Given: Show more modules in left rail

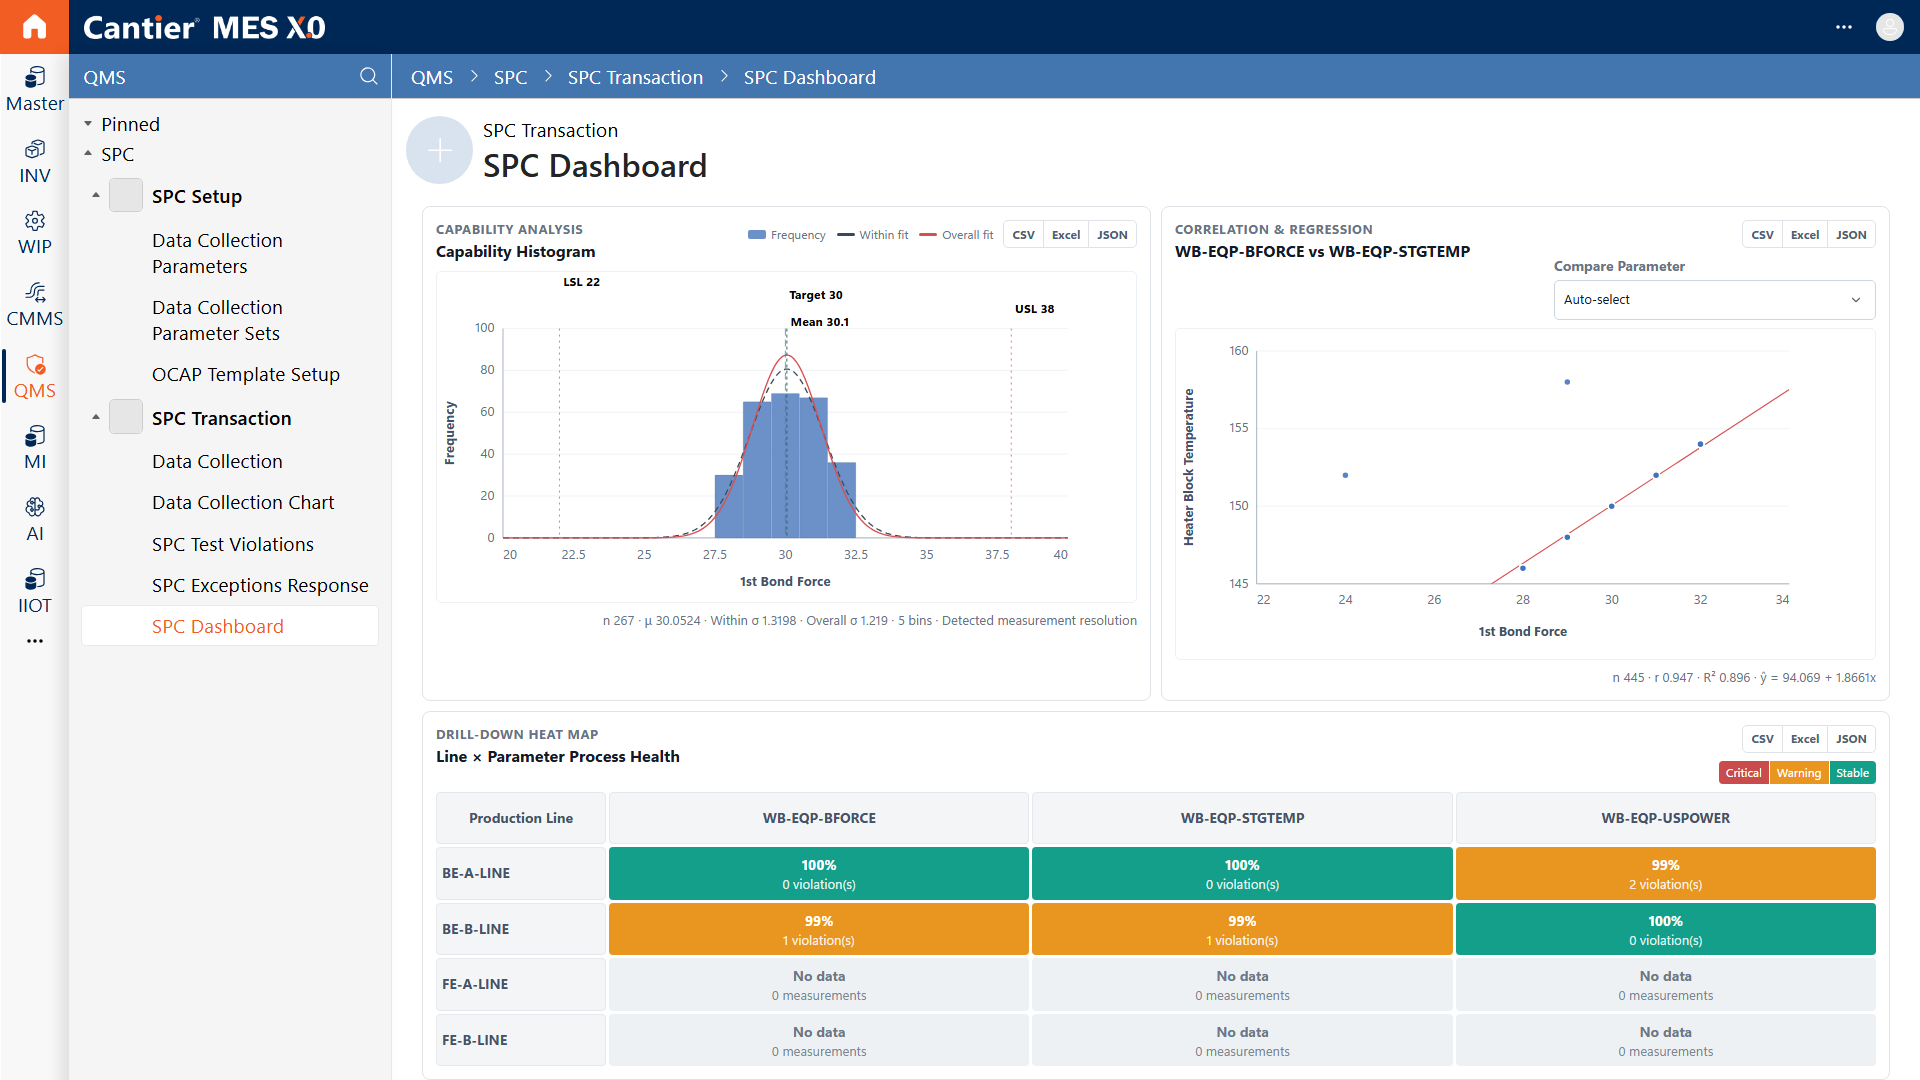Looking at the screenshot, I should (34, 641).
